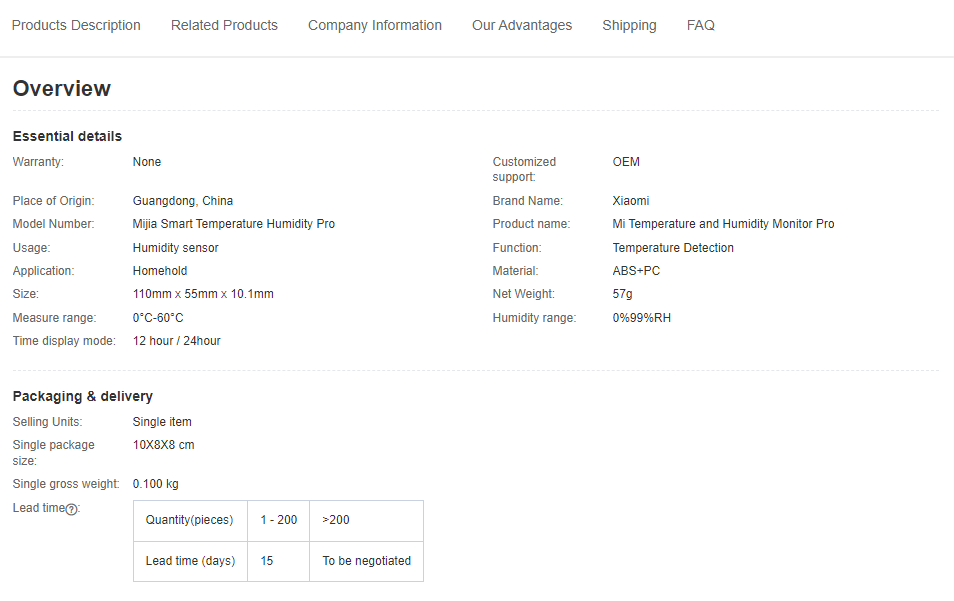Viewport: 954px width, 601px height.
Task: Click the Temperature Detection function value
Action: click(x=673, y=248)
